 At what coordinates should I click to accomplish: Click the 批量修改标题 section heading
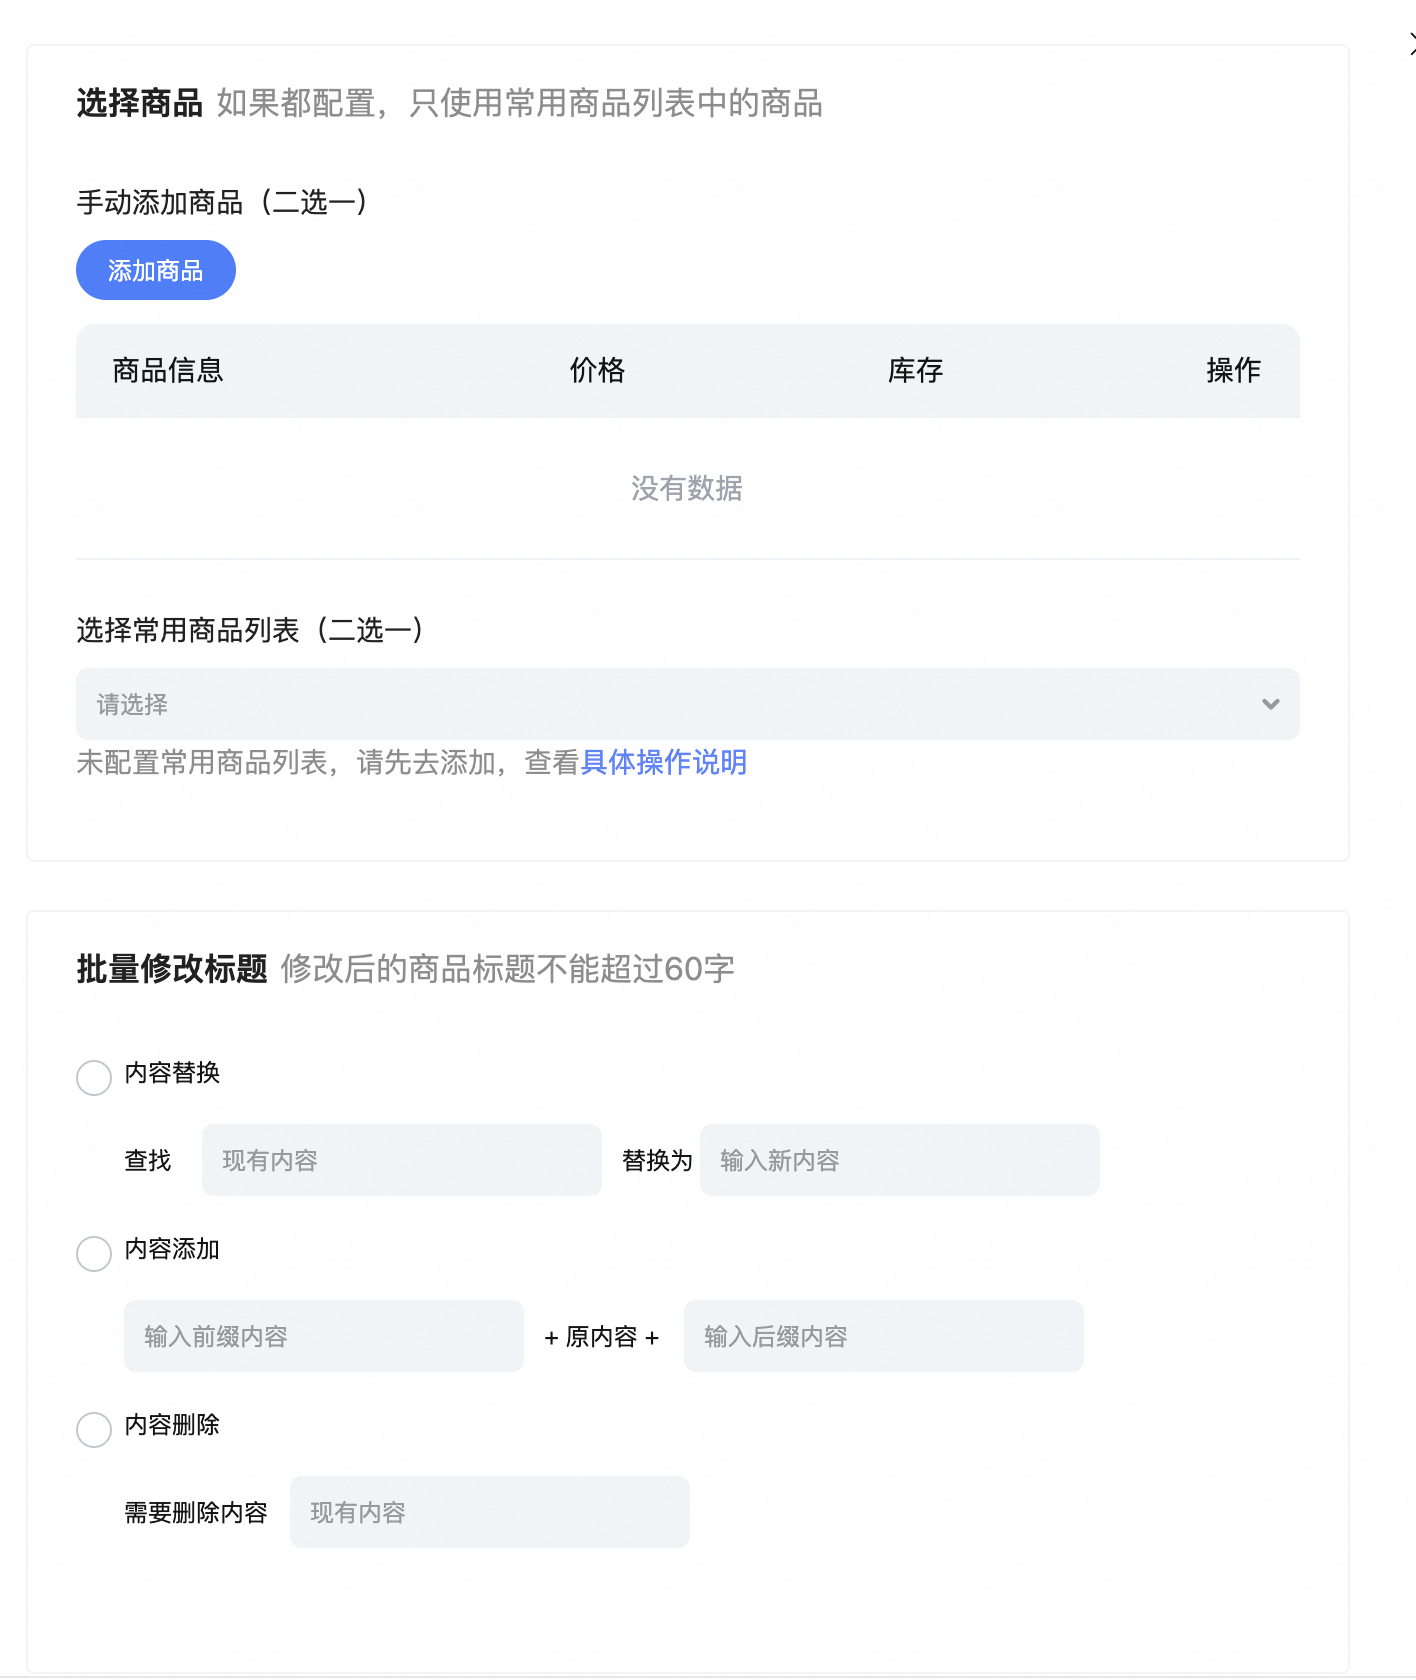tap(171, 969)
